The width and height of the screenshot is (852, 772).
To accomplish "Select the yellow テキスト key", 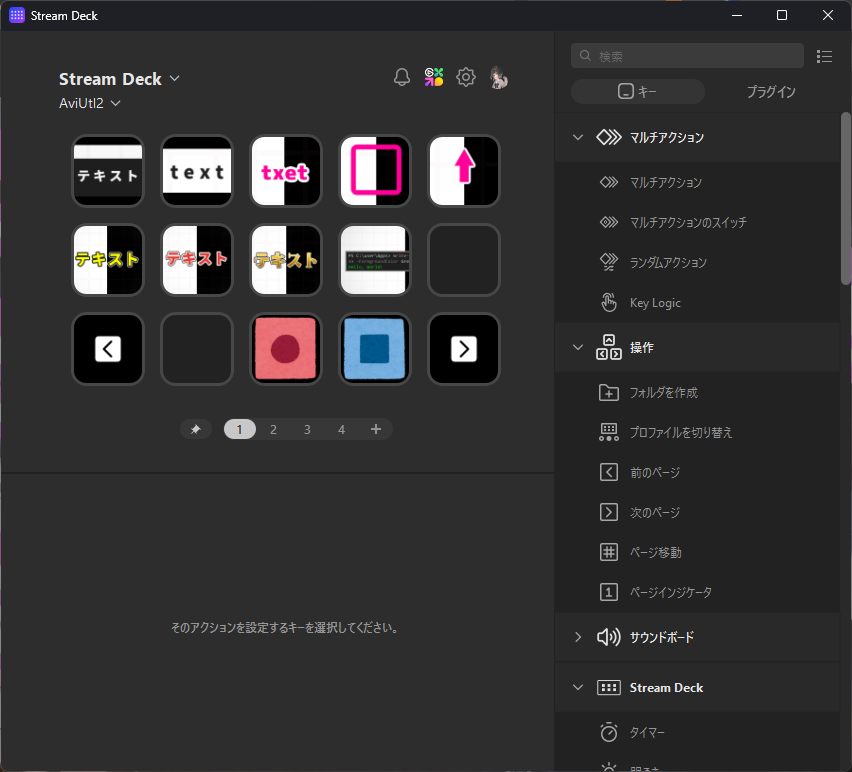I will tap(108, 260).
